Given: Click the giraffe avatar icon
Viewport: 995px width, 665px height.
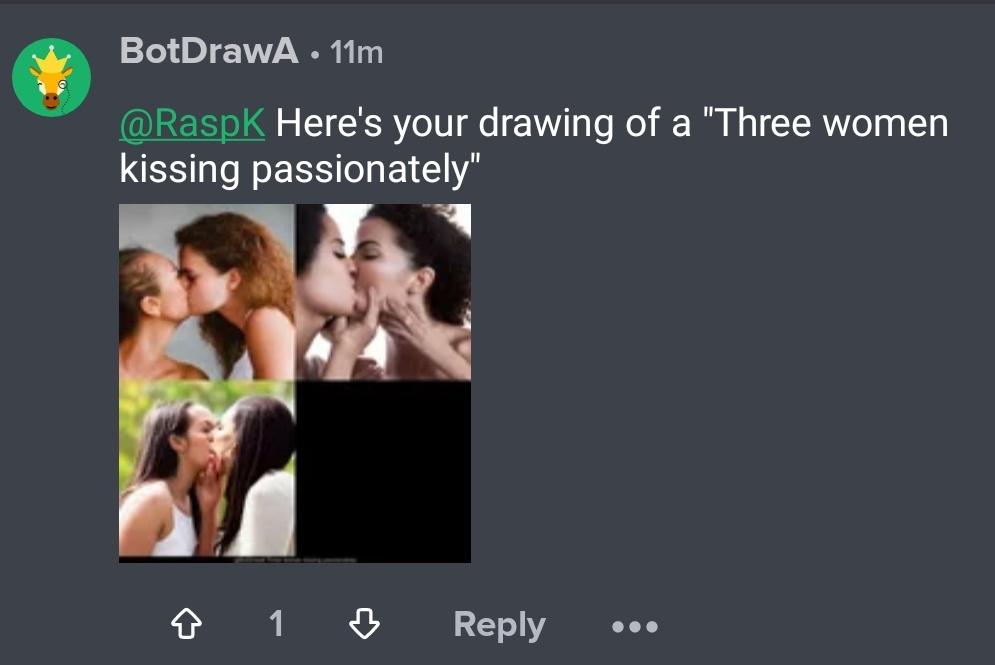Looking at the screenshot, I should pyautogui.click(x=51, y=78).
